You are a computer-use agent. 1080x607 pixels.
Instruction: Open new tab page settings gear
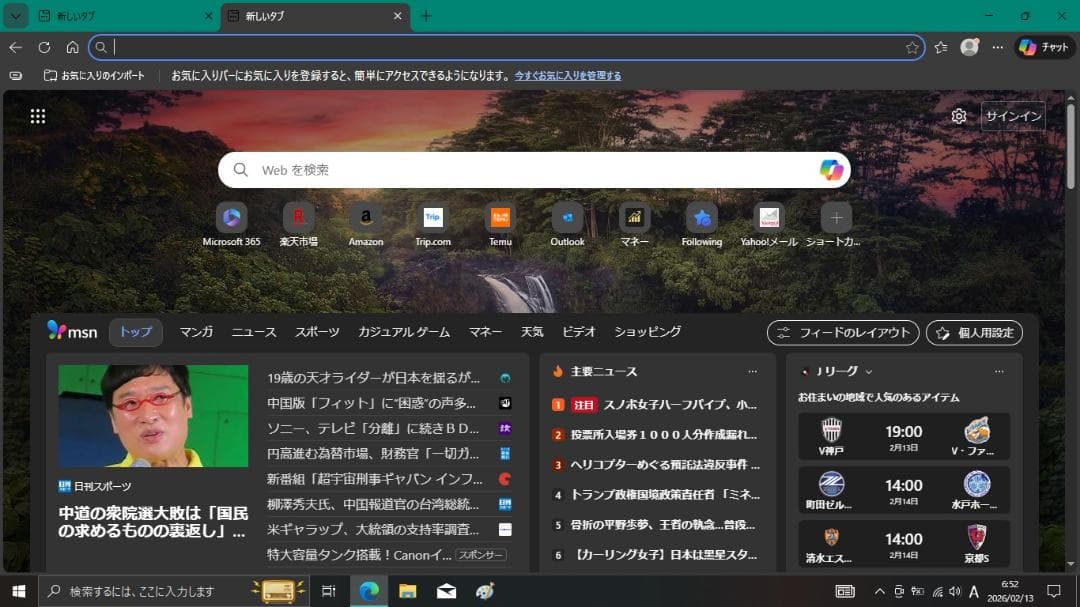coord(958,116)
